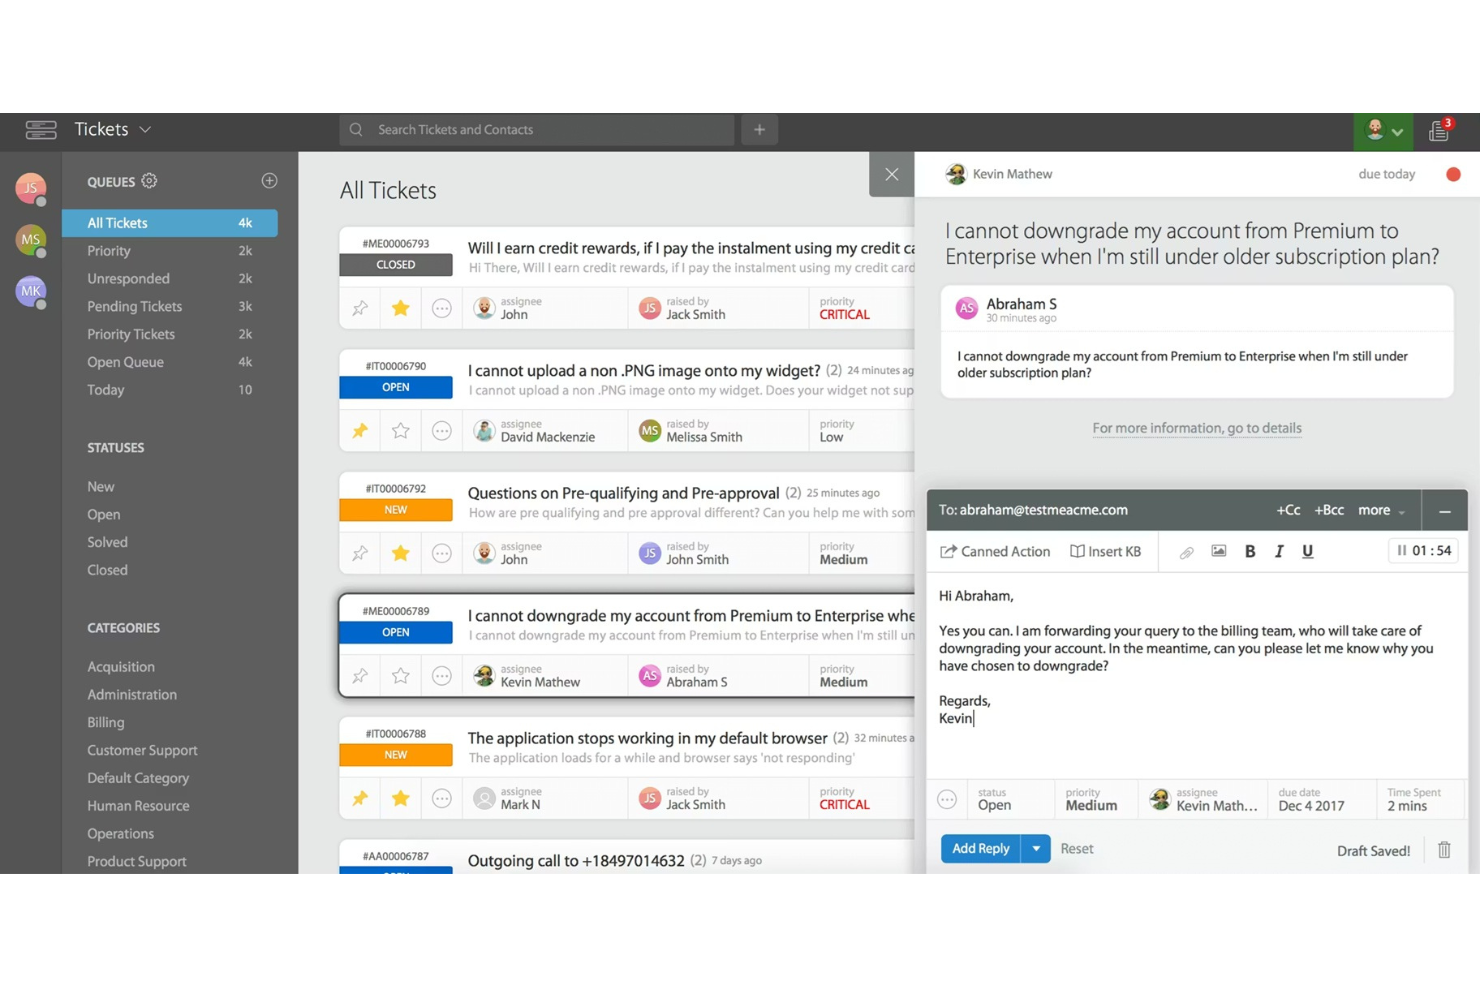Star the closed credit rewards ticket
The width and height of the screenshot is (1480, 987).
point(400,308)
